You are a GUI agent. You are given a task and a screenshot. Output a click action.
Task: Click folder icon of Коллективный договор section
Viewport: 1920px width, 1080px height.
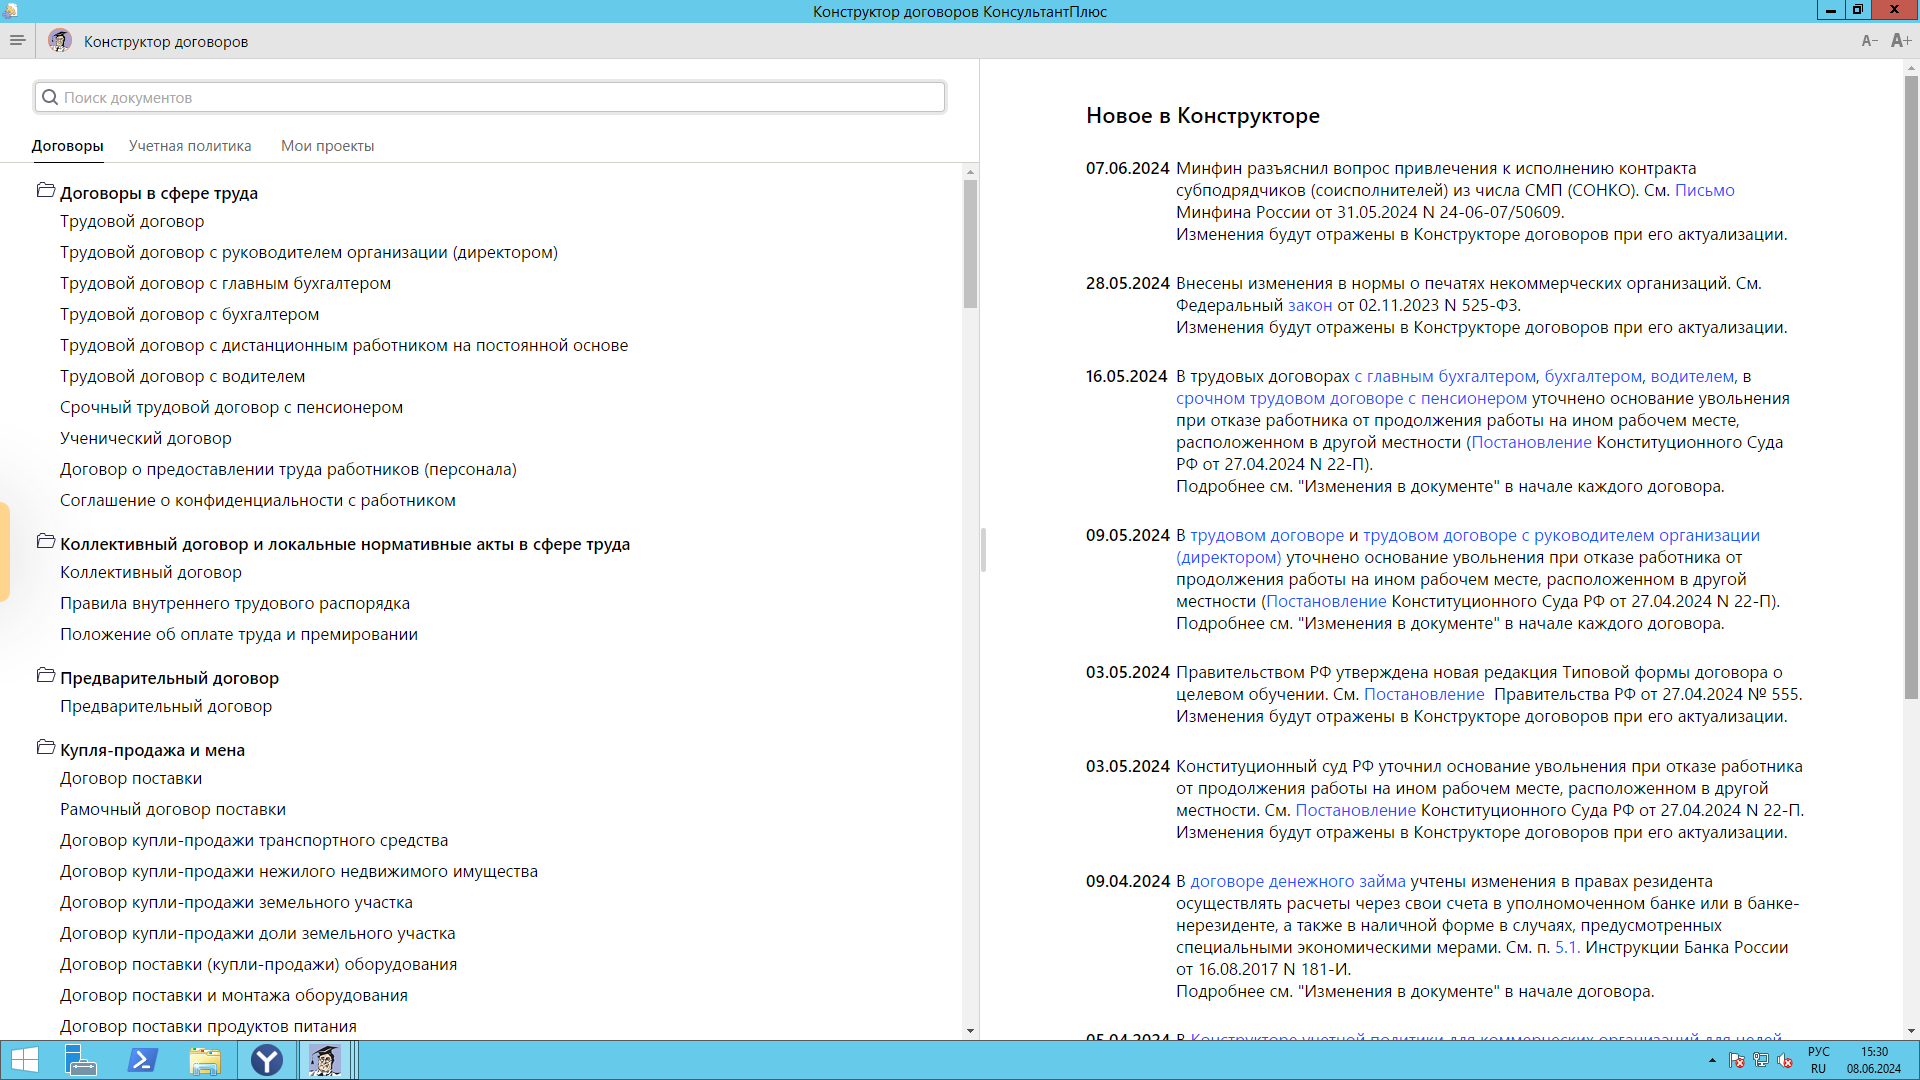point(46,541)
